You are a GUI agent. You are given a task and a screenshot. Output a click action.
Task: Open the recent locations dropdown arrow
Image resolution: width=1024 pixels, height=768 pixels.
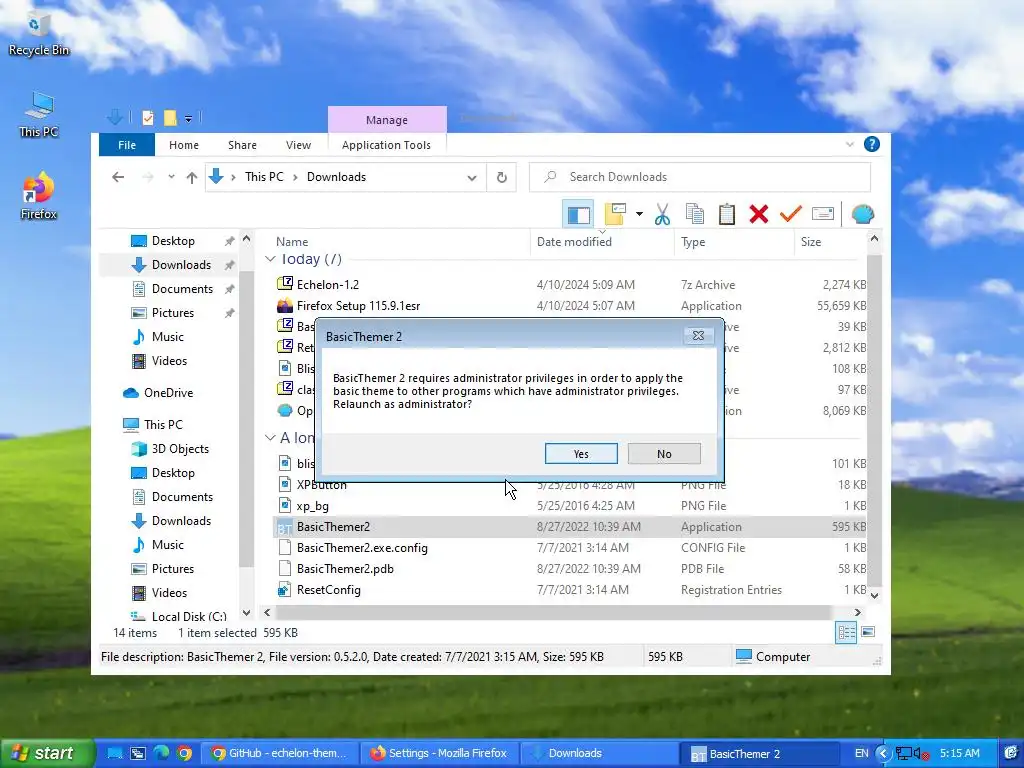point(171,177)
